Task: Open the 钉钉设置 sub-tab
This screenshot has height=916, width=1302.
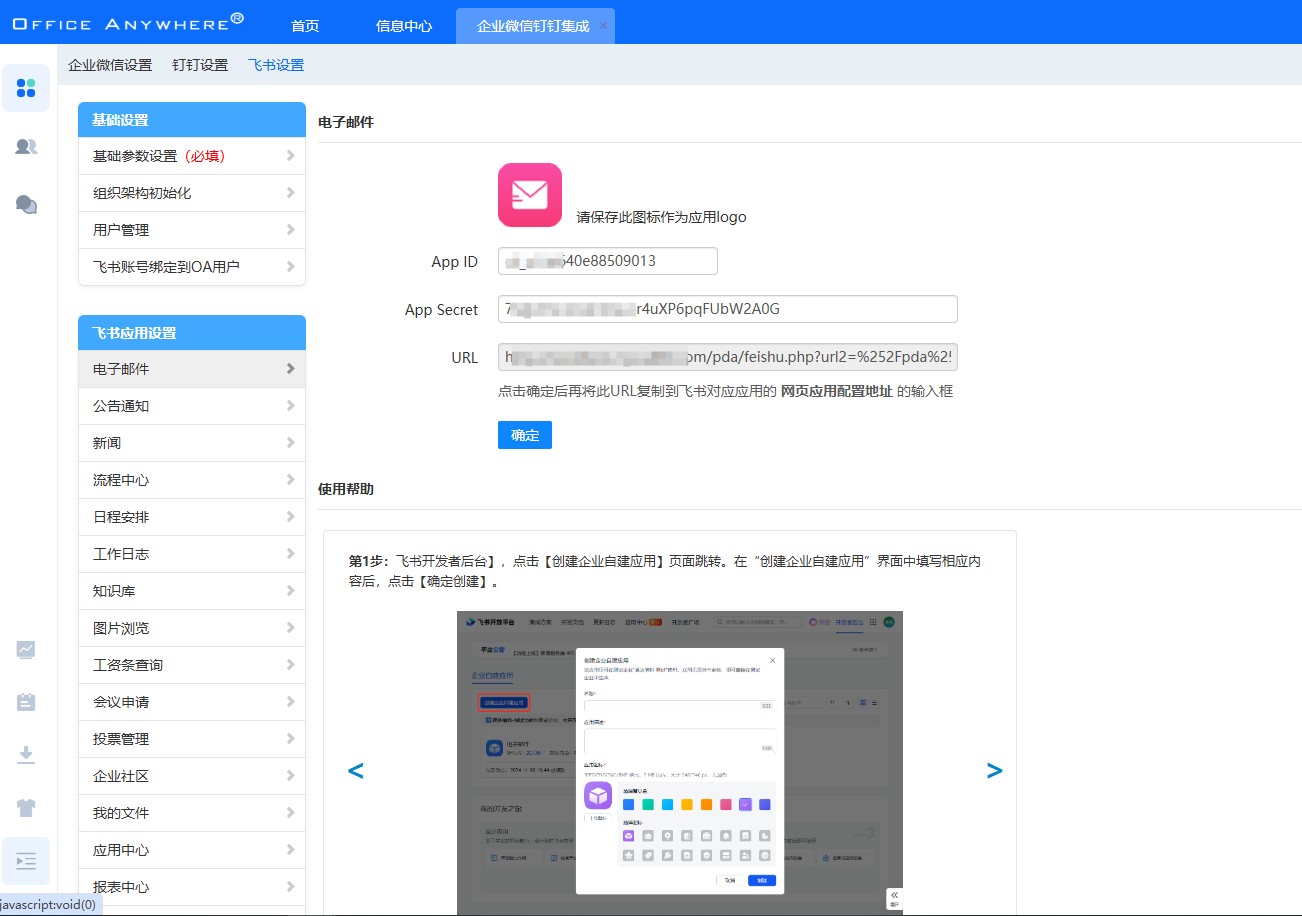Action: [200, 65]
